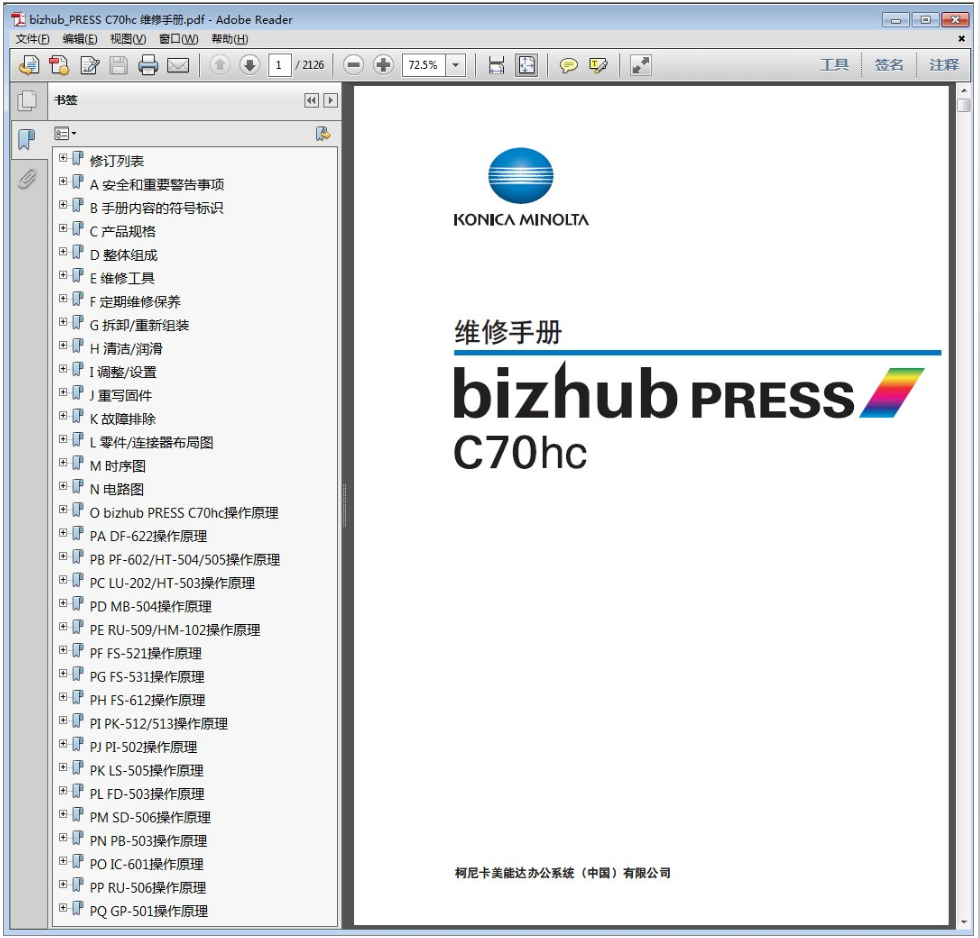Image resolution: width=980 pixels, height=938 pixels.
Task: Open bookmark options menu
Action: pyautogui.click(x=64, y=133)
